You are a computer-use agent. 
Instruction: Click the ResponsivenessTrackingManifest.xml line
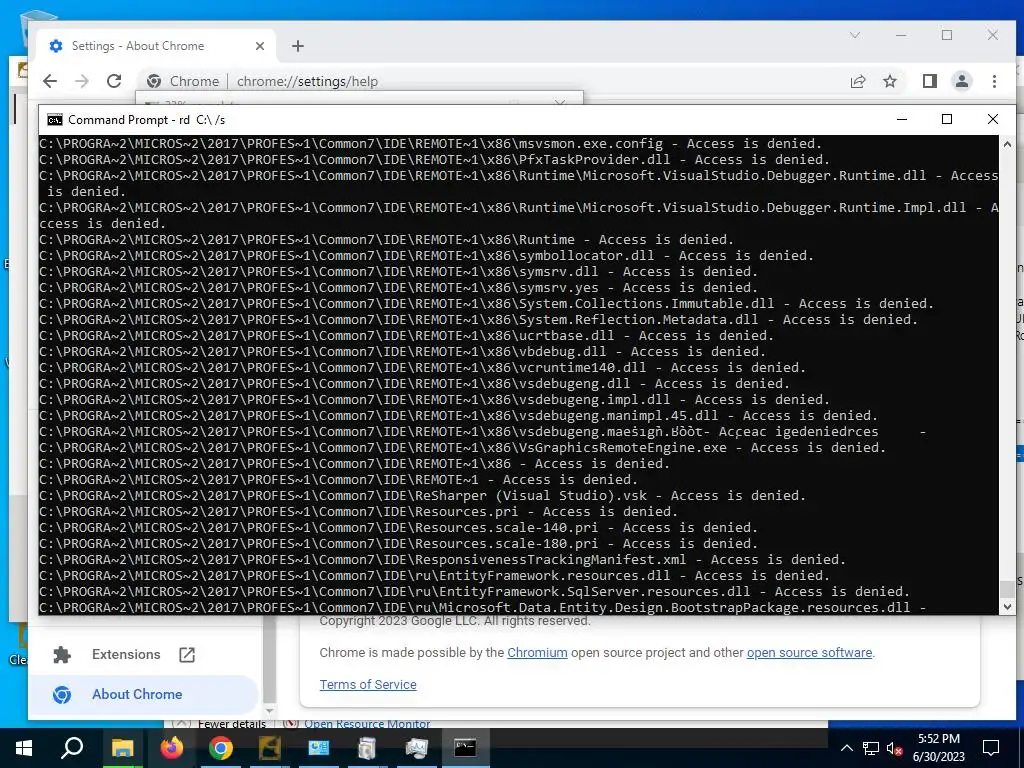(x=442, y=560)
